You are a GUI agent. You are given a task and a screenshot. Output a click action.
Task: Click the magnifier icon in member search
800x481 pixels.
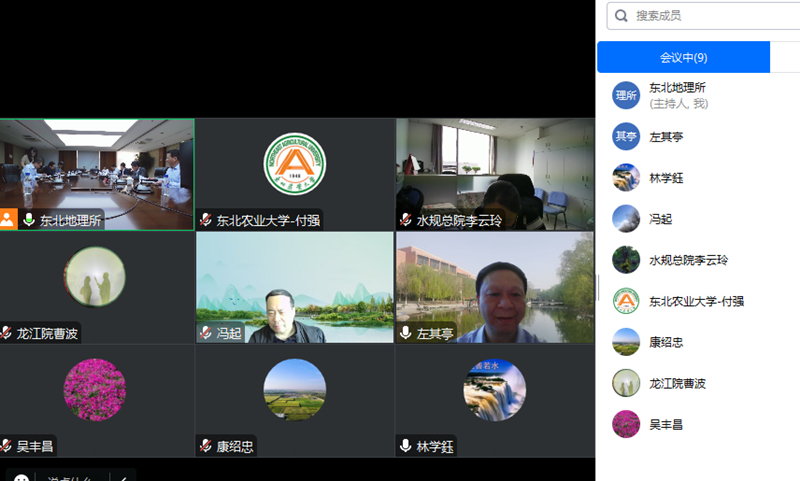pos(622,16)
